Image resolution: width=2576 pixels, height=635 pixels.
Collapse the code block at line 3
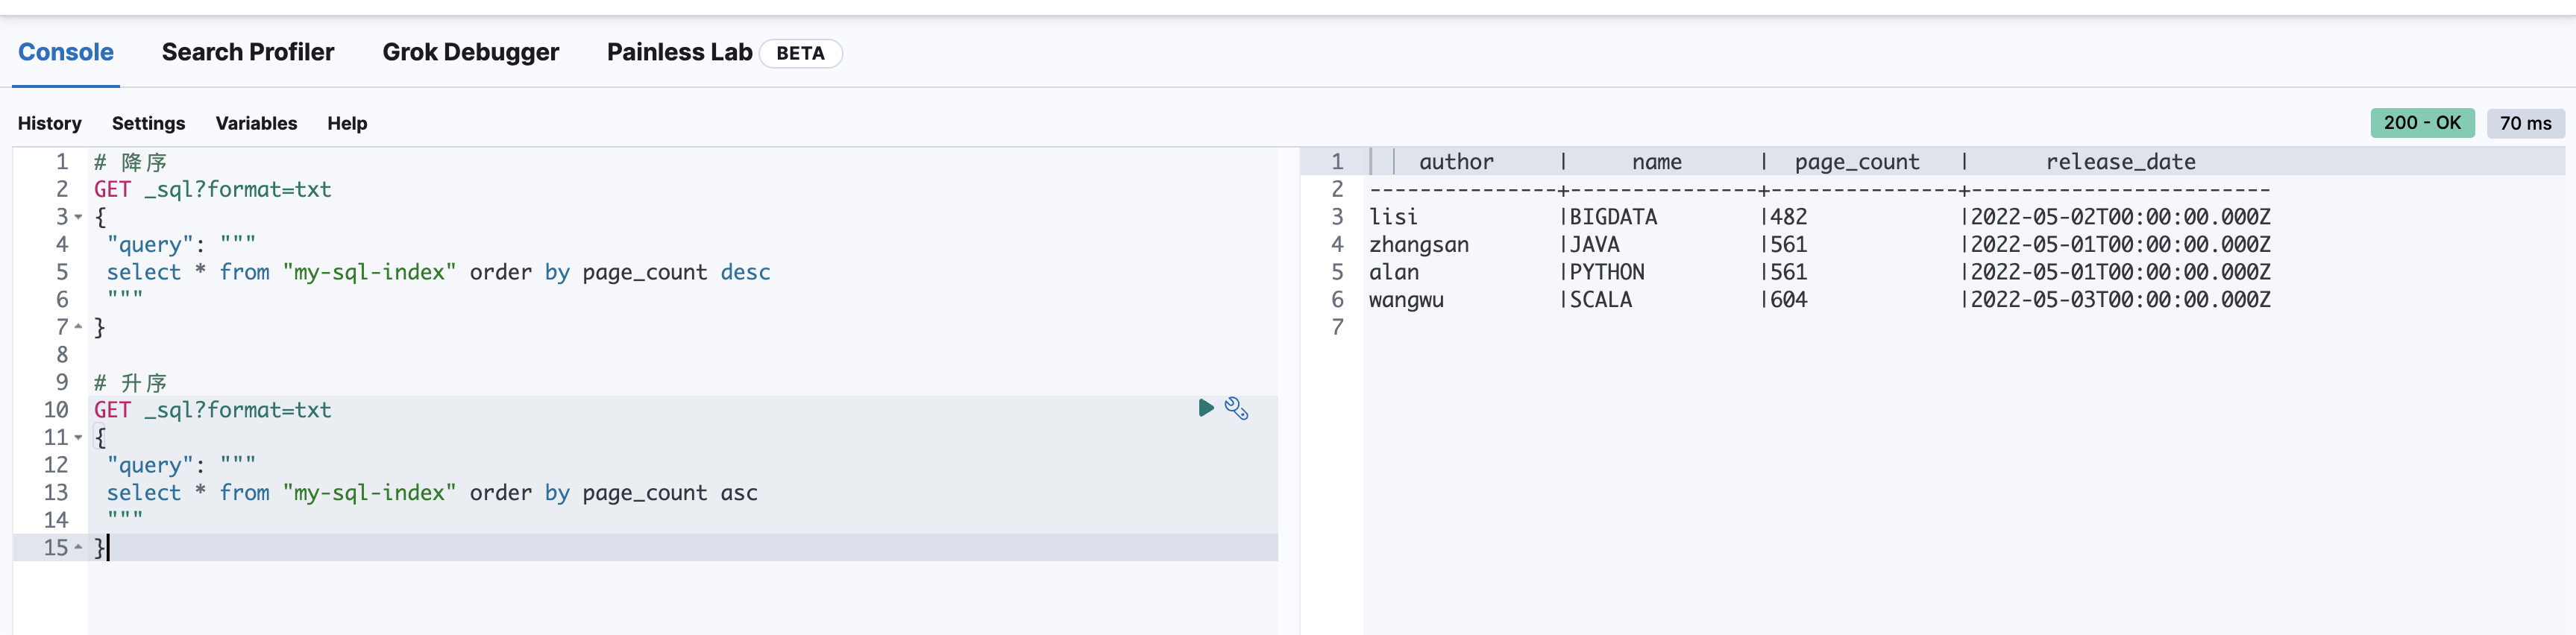coord(78,217)
